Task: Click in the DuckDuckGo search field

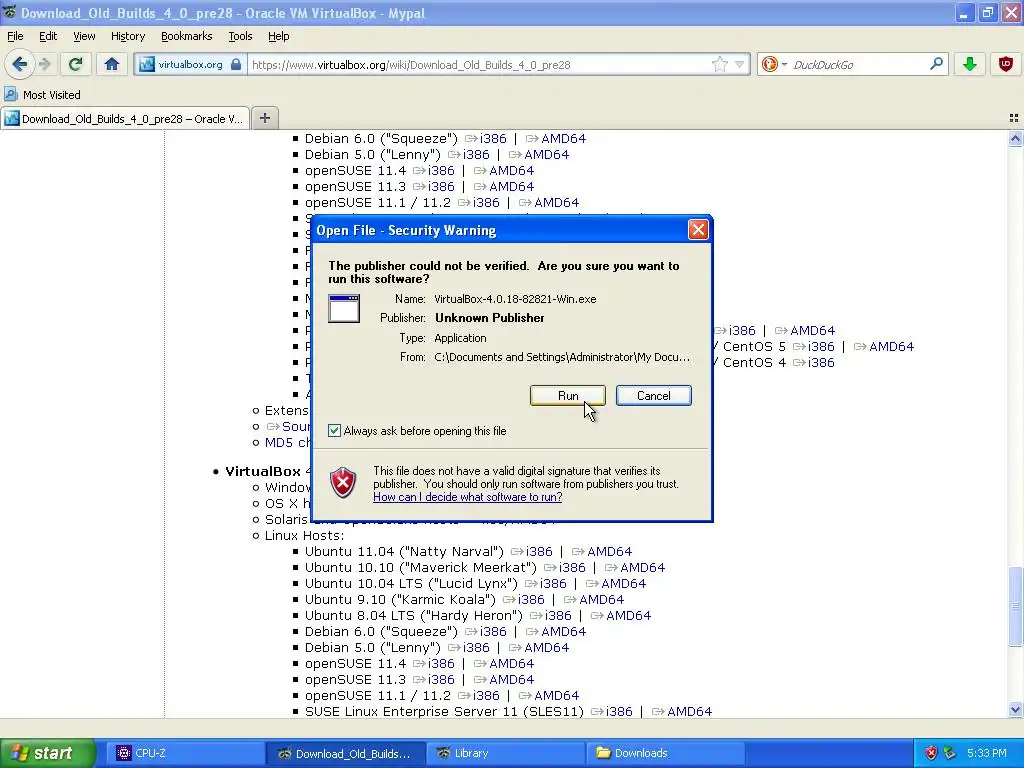Action: 858,65
